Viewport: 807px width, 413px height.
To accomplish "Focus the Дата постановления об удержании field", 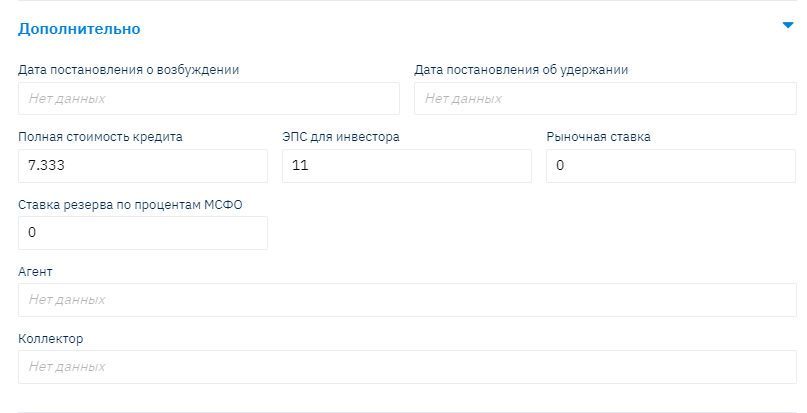I will click(x=604, y=99).
